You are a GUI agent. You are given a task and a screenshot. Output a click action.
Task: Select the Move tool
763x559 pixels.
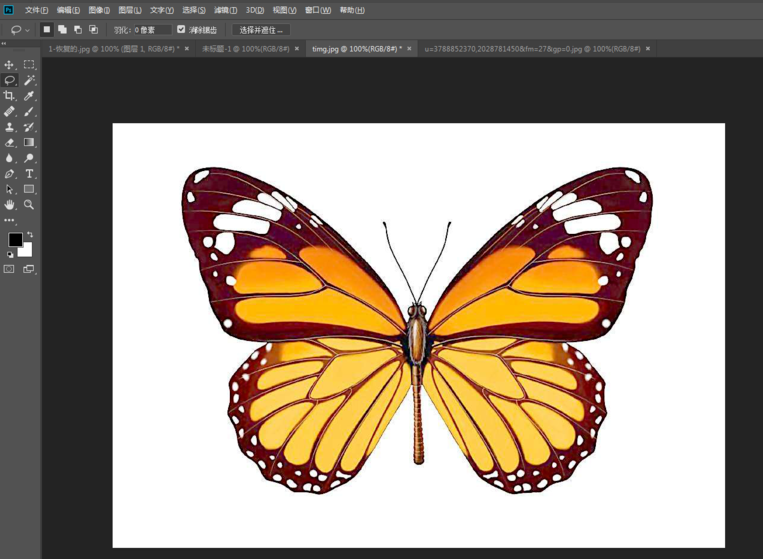point(10,65)
